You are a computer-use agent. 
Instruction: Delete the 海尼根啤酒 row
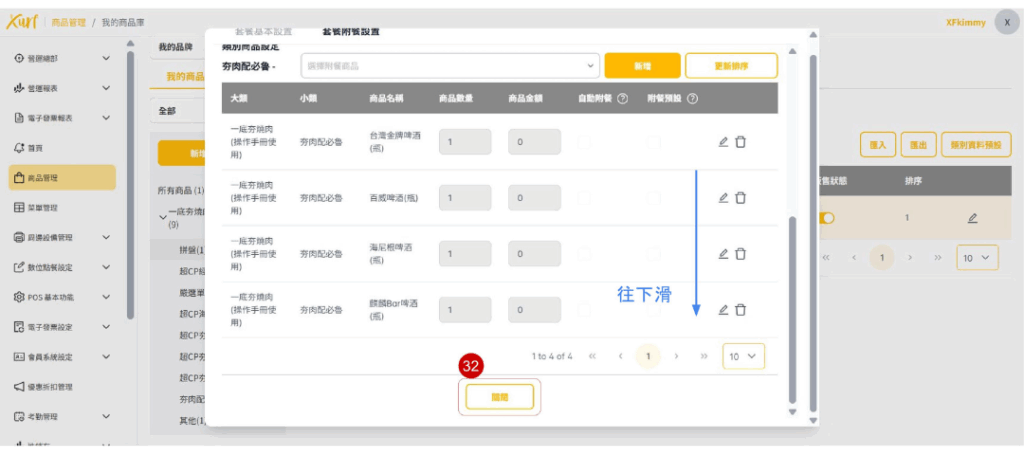740,254
